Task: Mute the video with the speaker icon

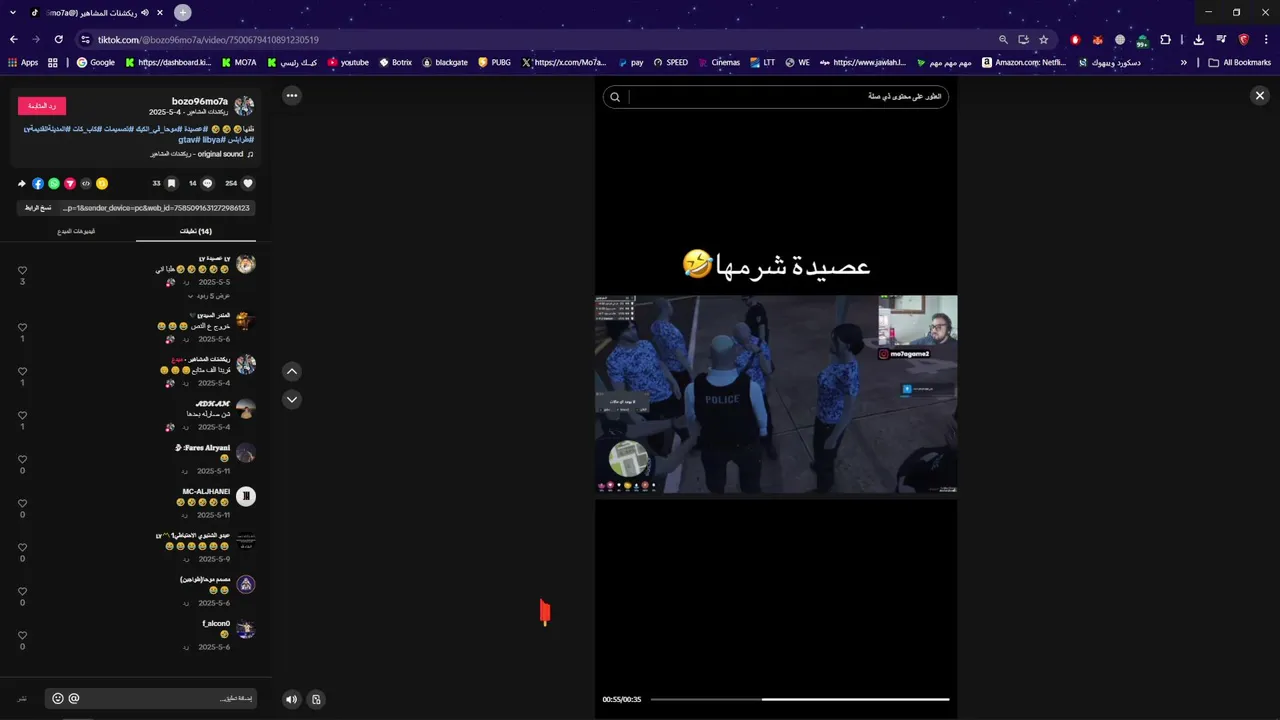Action: coord(291,699)
